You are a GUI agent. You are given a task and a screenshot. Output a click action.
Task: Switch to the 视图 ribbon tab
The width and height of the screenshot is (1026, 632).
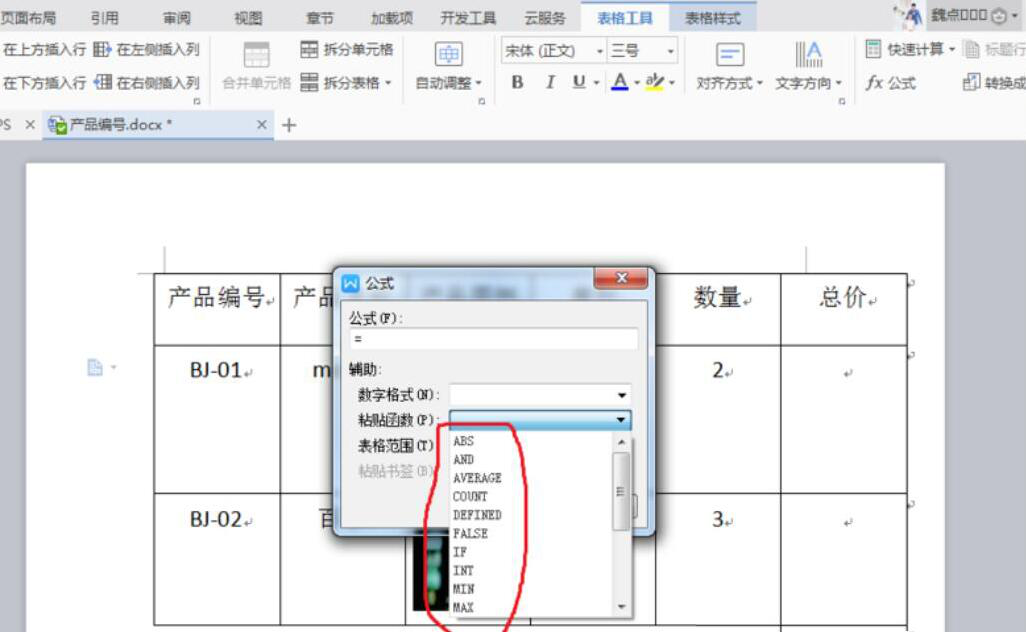pos(248,18)
